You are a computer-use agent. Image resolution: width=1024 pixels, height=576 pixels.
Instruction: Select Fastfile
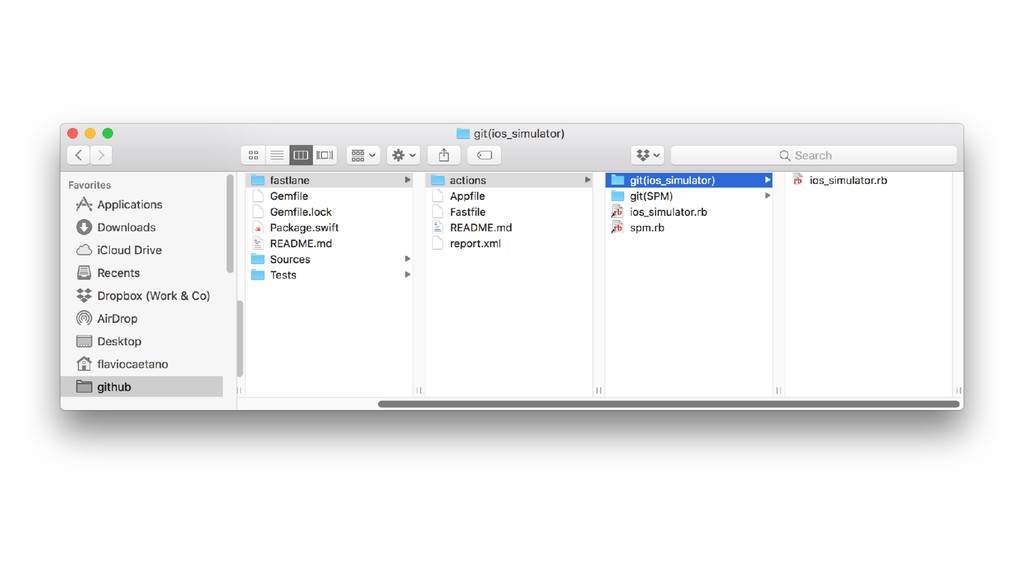[509, 212]
